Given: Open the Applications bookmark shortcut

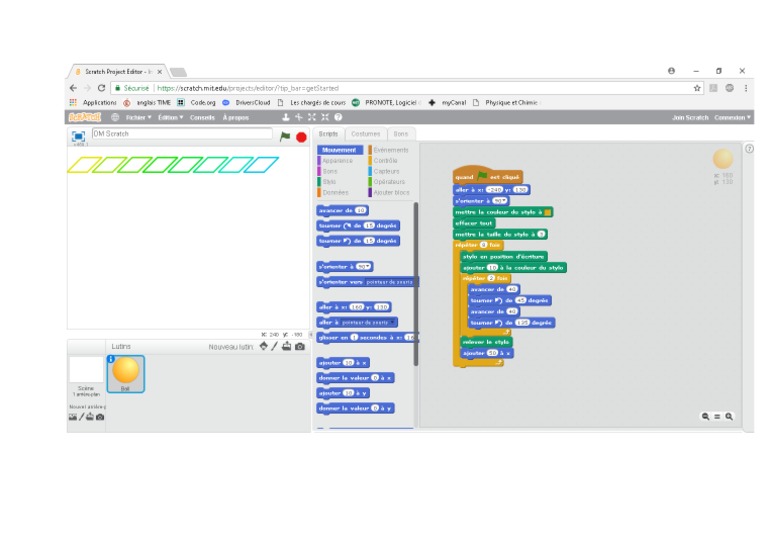Looking at the screenshot, I should [93, 102].
